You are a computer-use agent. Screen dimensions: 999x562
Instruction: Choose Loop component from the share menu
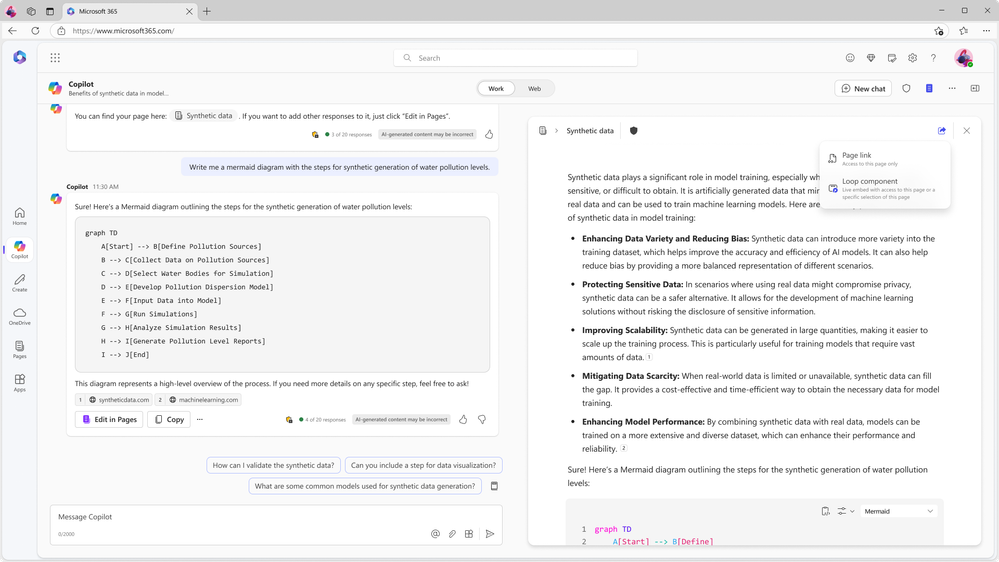pos(885,189)
